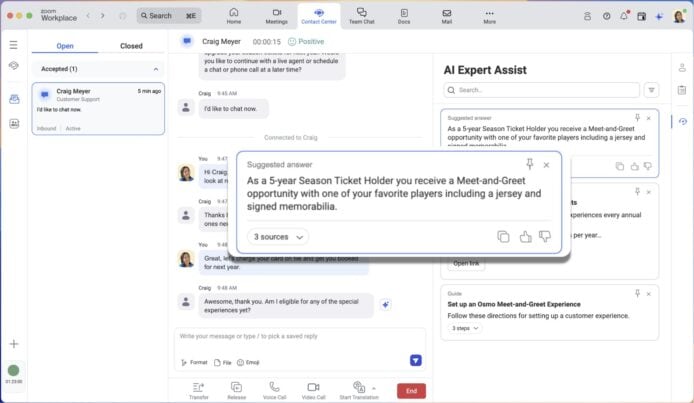Start a Voice Call with the customer
Screen dimensions: 694x403
[273, 390]
